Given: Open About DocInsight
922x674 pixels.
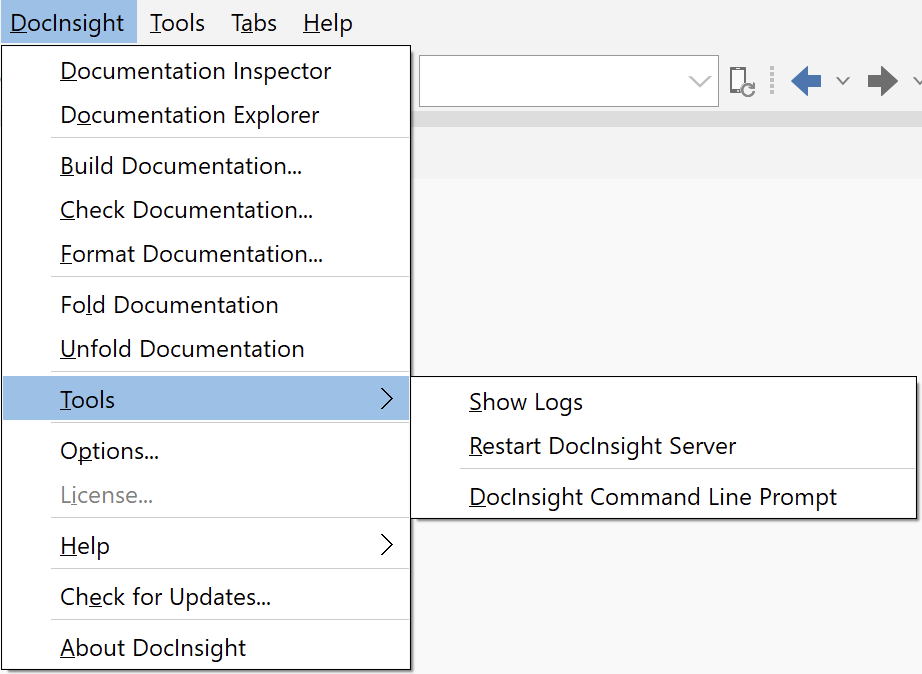Looking at the screenshot, I should 206,648.
